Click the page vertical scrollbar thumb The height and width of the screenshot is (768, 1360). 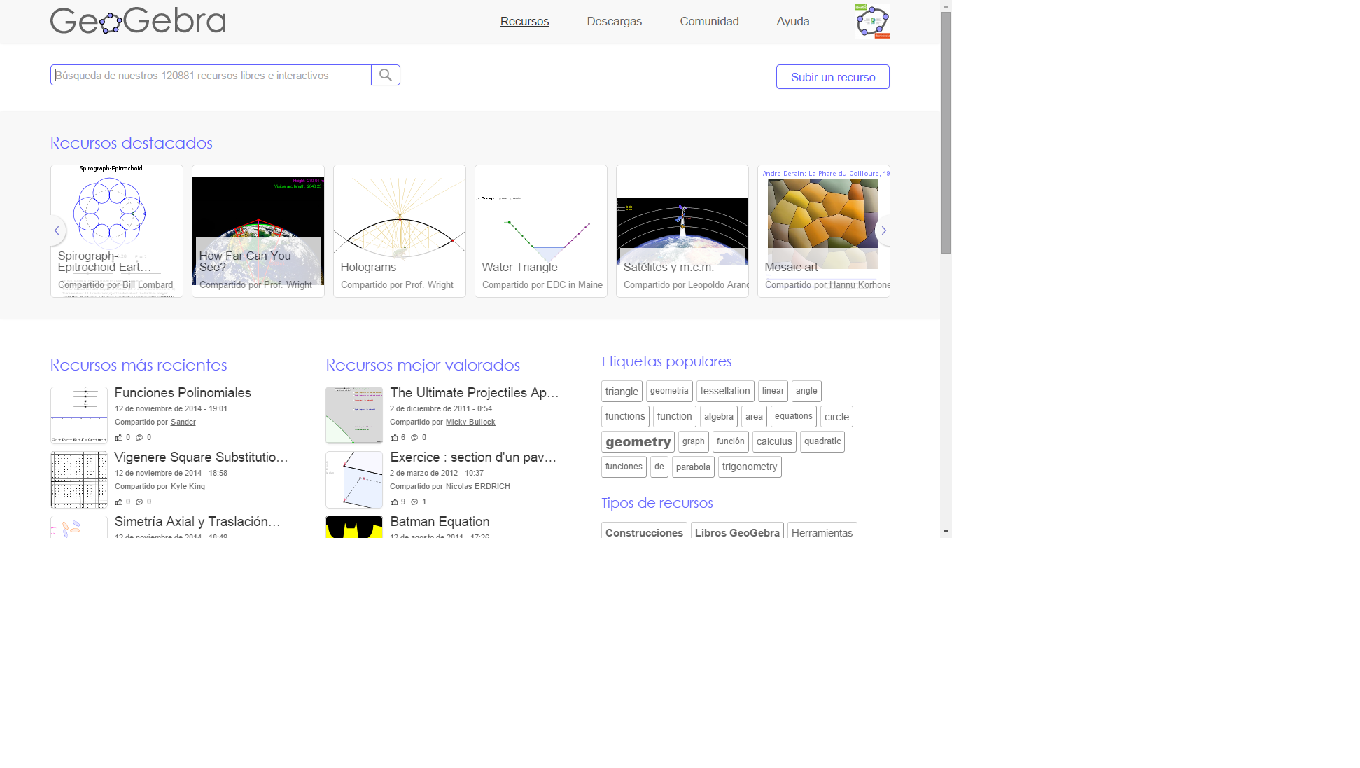pos(946,132)
